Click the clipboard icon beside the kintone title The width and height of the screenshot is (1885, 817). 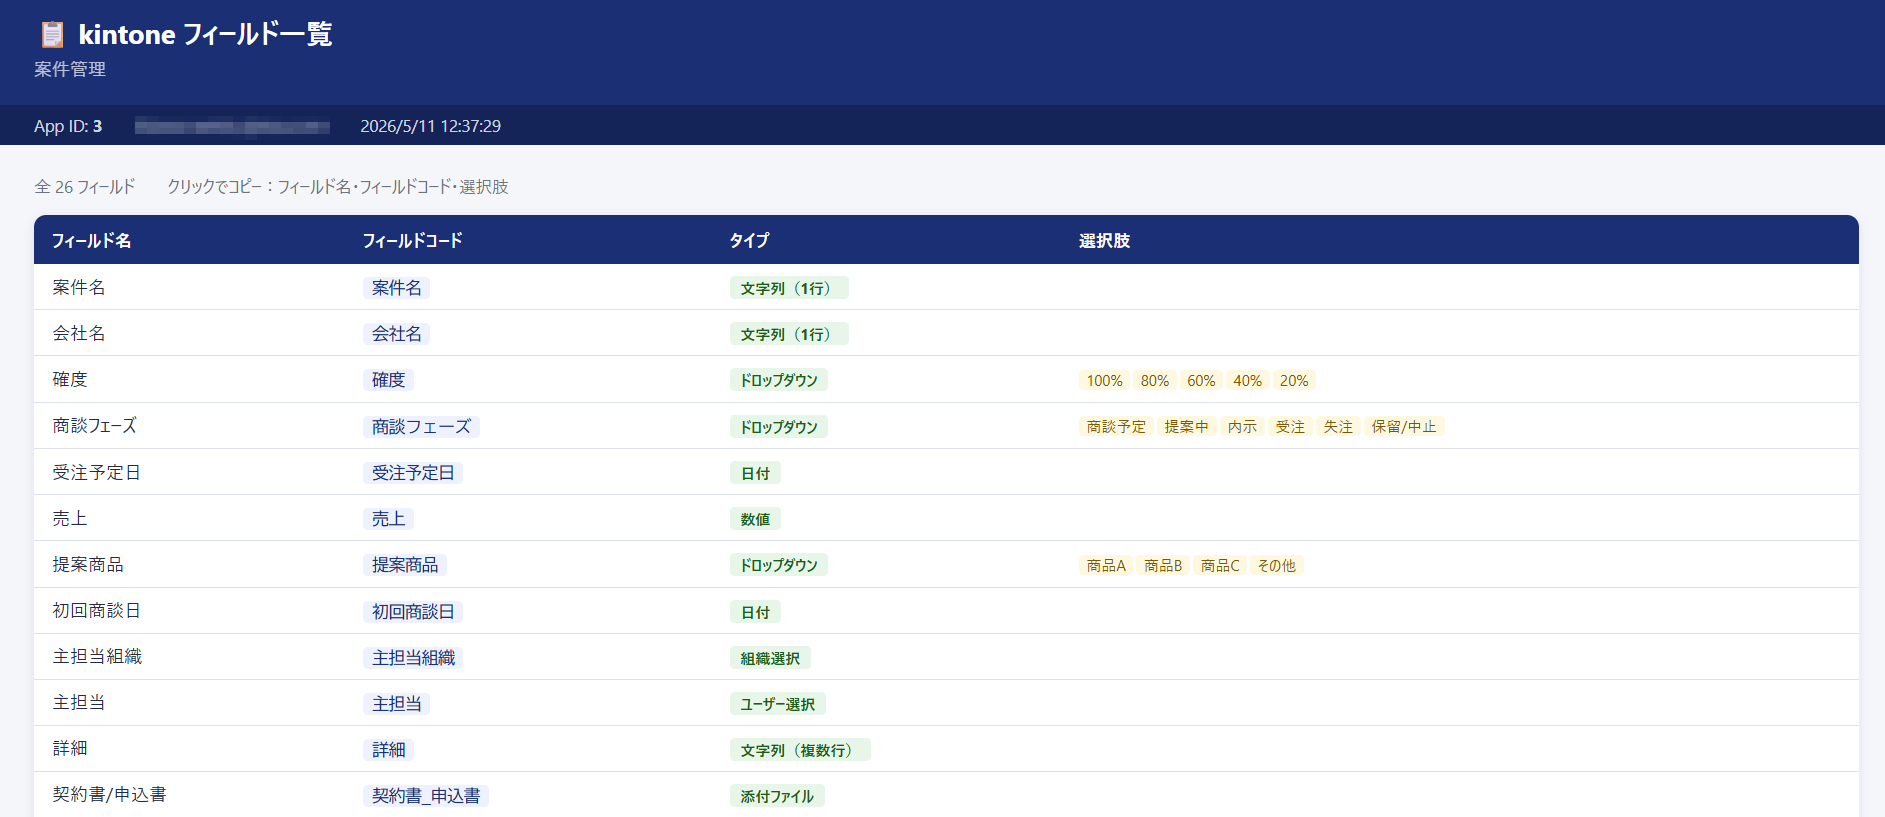tap(52, 34)
